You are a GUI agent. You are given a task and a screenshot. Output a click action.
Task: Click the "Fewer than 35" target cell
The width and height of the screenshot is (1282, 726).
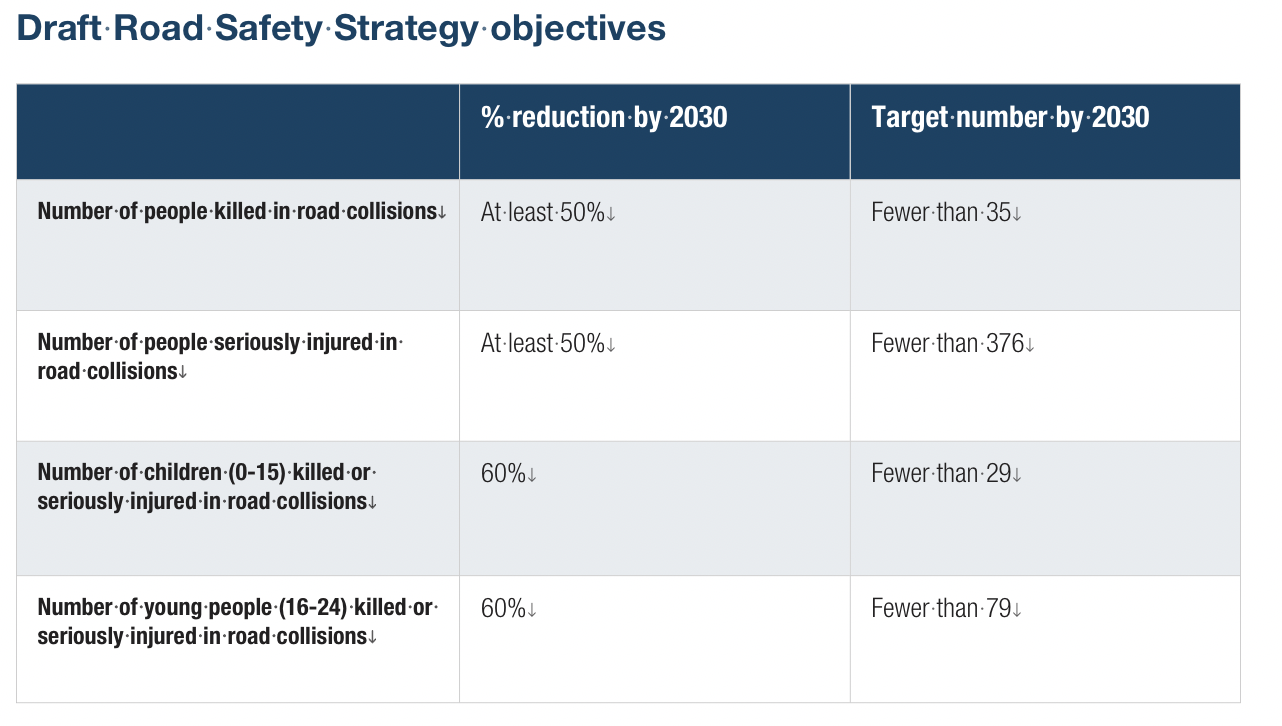945,213
